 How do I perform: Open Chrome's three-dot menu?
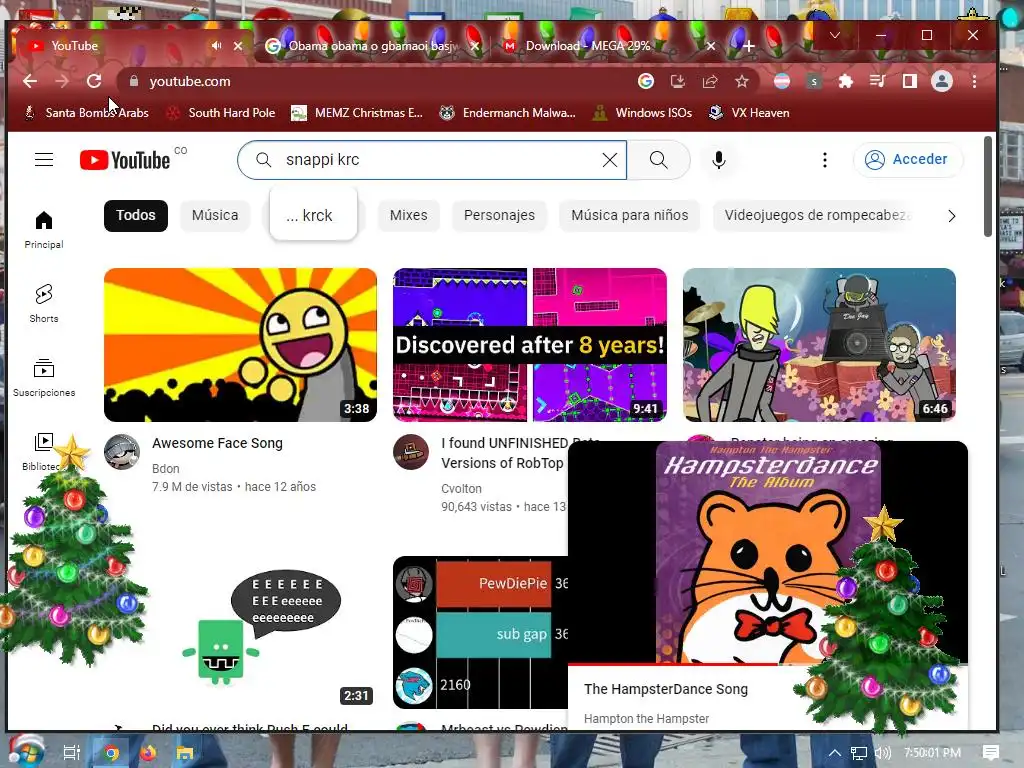pos(974,81)
